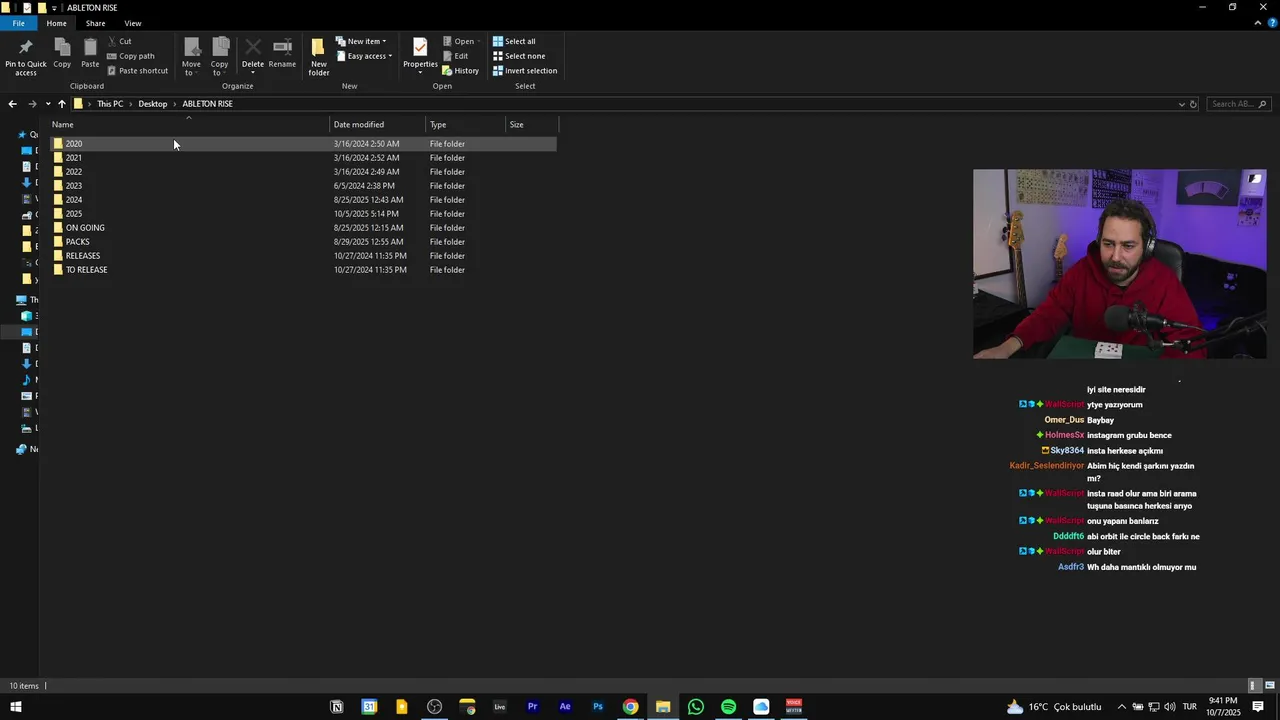Open Voicemeeter from the taskbar

pos(794,707)
